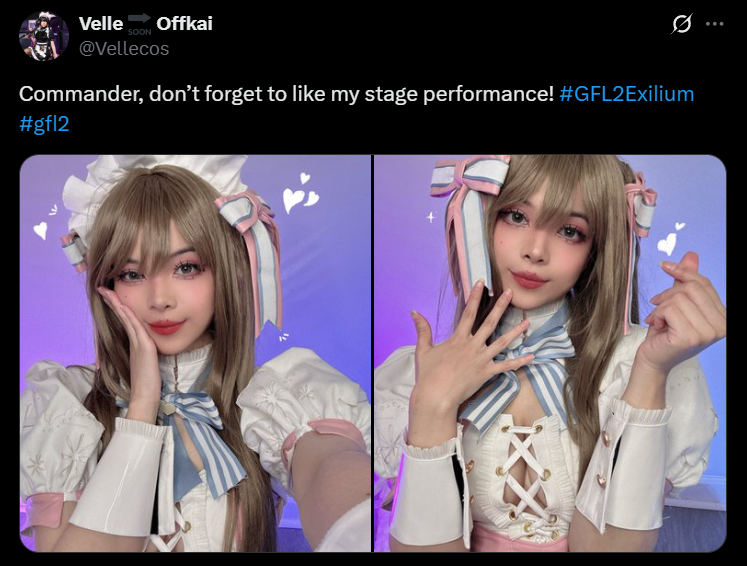
Task: Visit the @Vellecos handle
Action: [124, 49]
